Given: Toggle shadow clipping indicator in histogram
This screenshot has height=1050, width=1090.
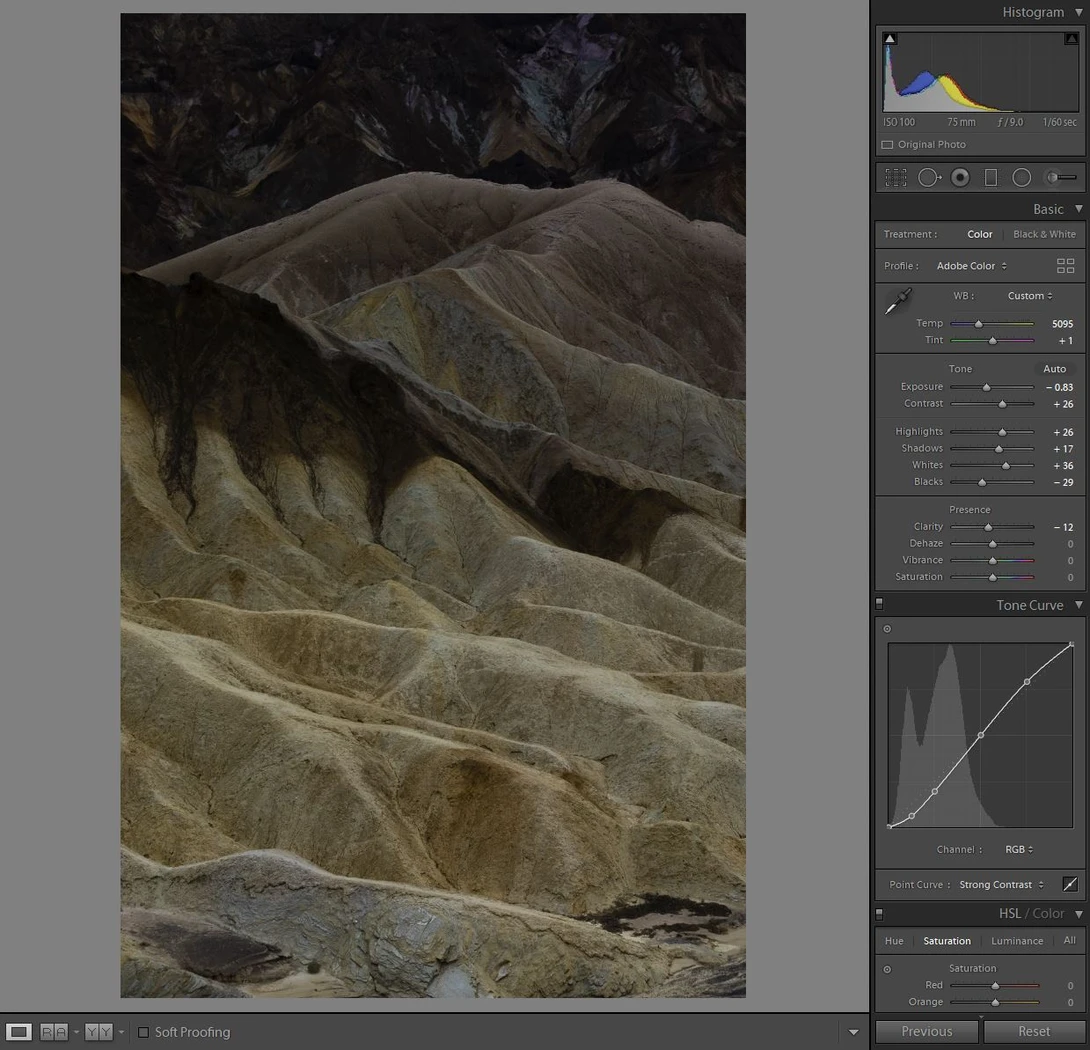Looking at the screenshot, I should tap(890, 39).
